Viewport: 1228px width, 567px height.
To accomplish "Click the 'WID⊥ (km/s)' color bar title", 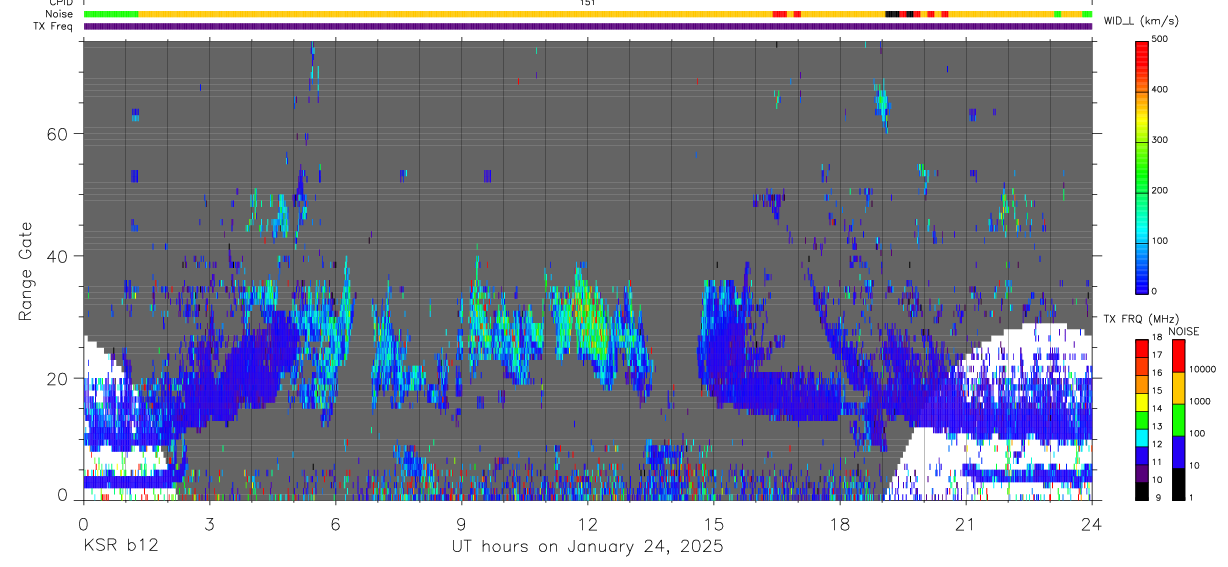I will click(1140, 20).
